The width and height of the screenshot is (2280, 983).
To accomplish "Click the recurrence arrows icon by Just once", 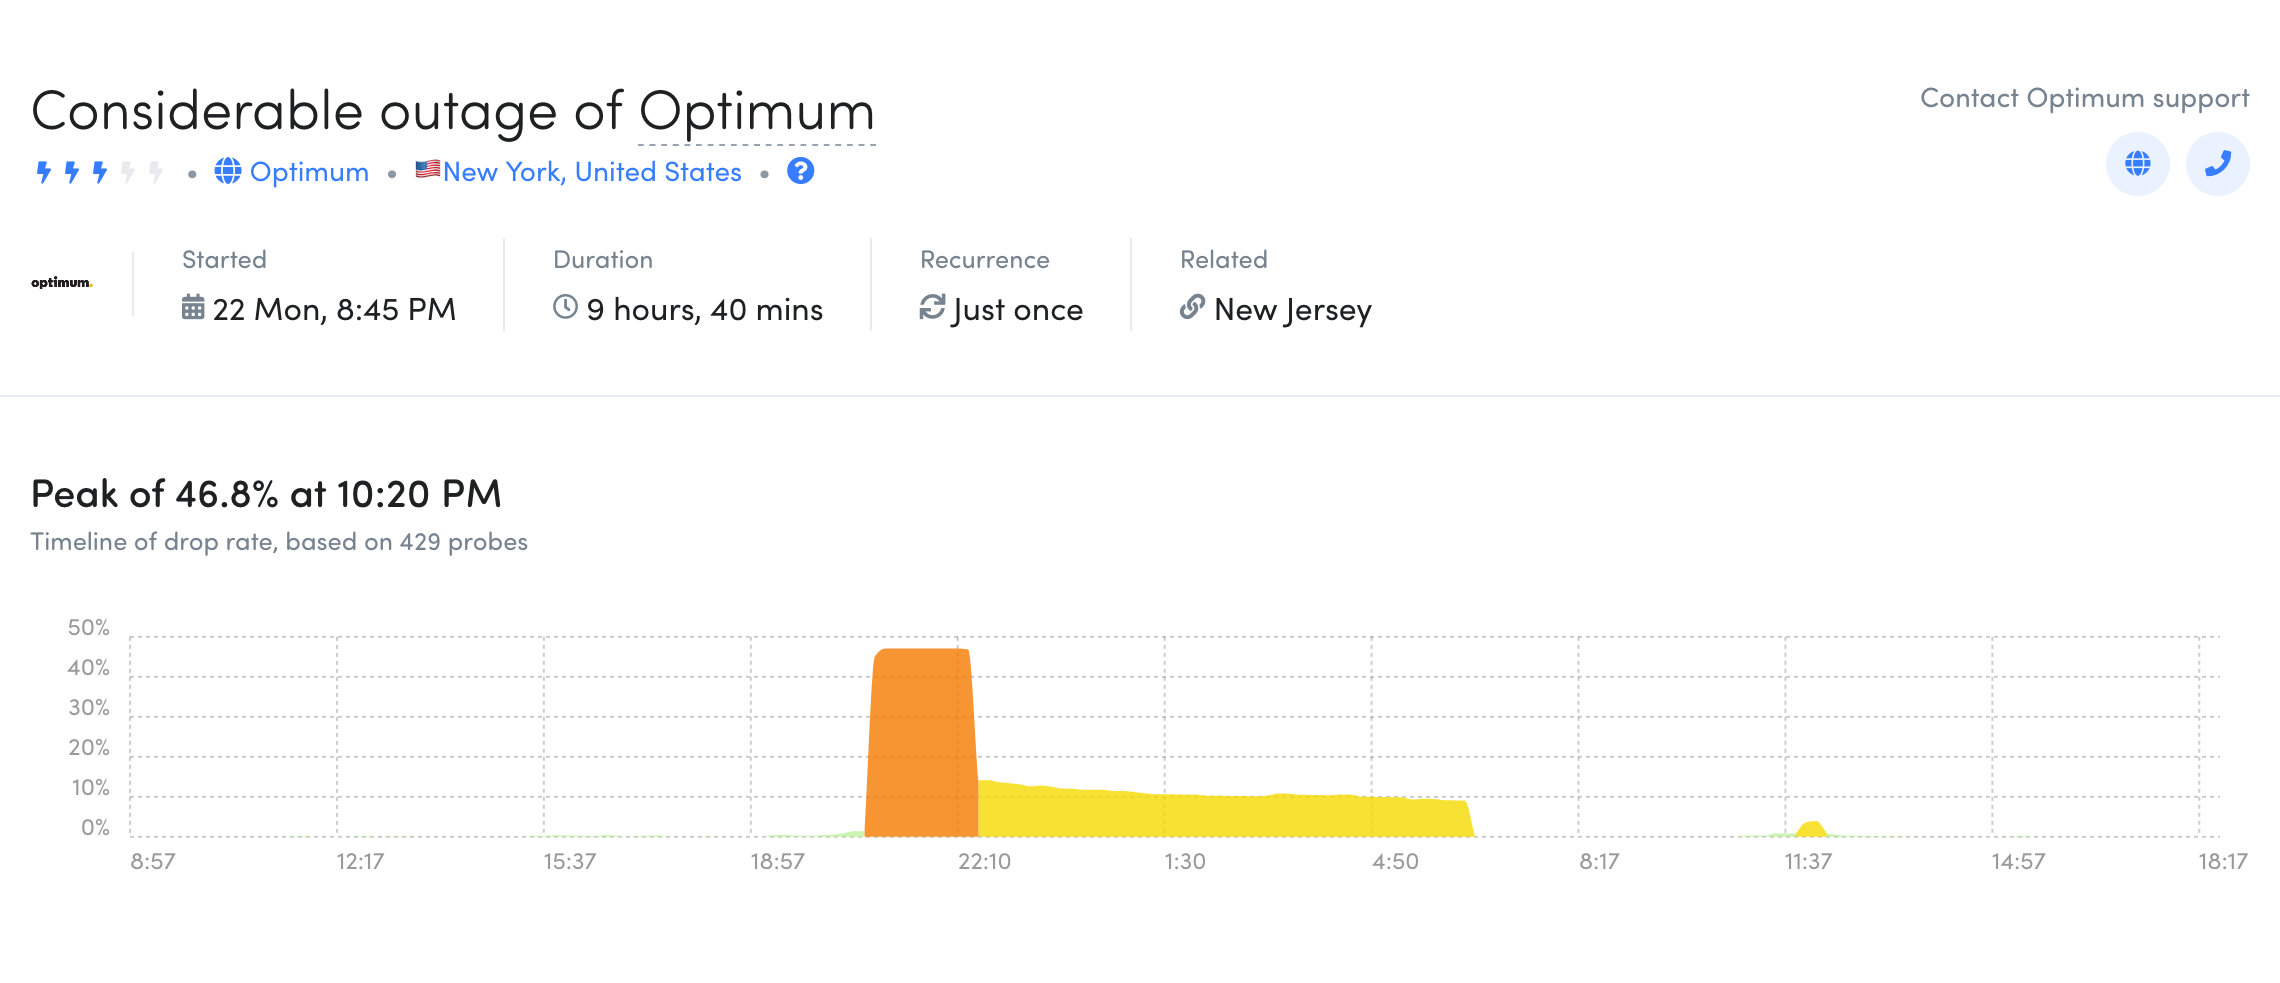I will pos(932,307).
